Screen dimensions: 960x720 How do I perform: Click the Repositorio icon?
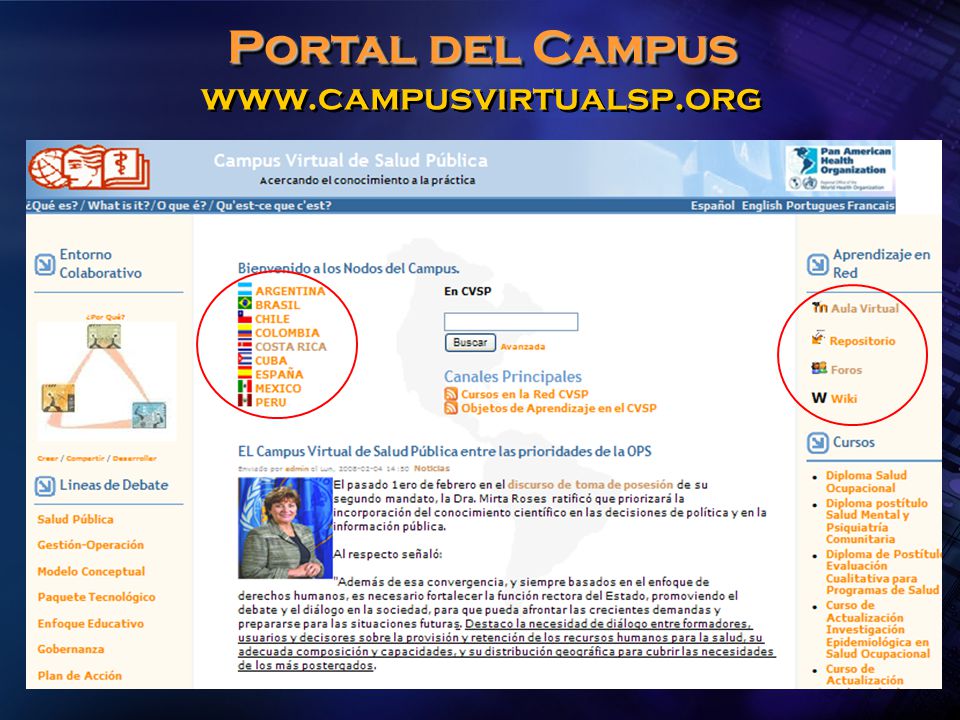pos(819,338)
